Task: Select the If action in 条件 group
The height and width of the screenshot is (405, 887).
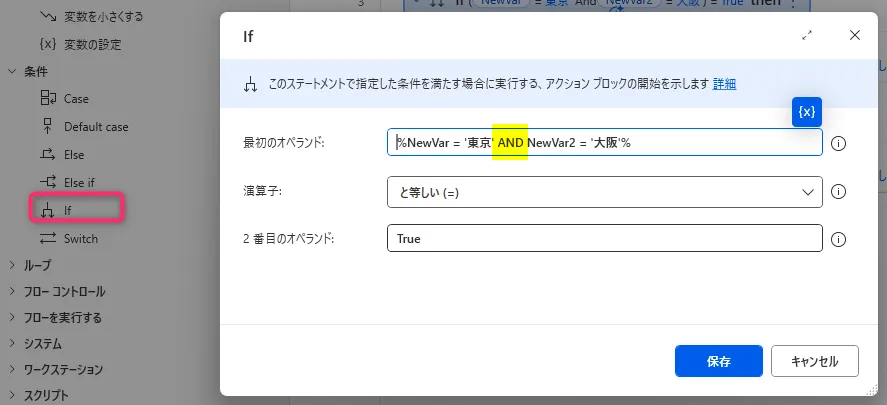Action: point(68,211)
